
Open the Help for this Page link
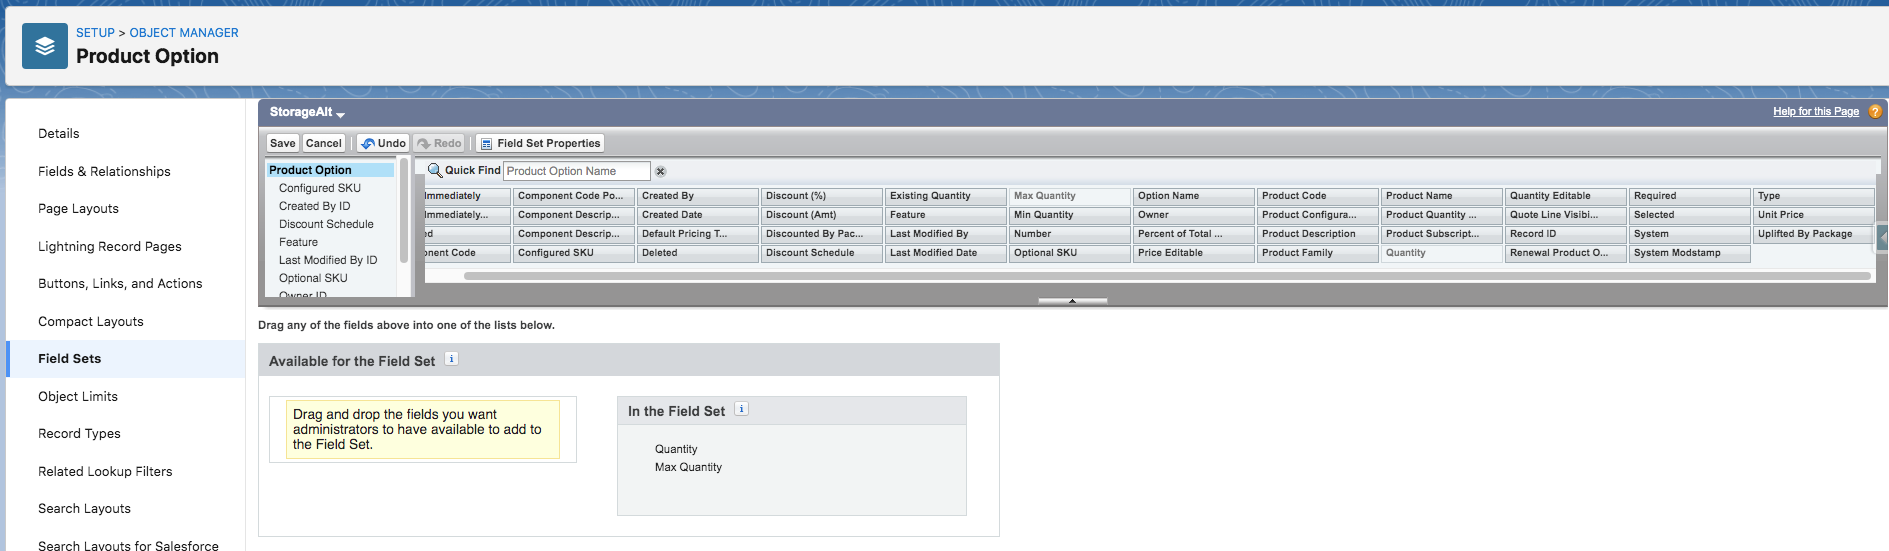coord(1815,112)
